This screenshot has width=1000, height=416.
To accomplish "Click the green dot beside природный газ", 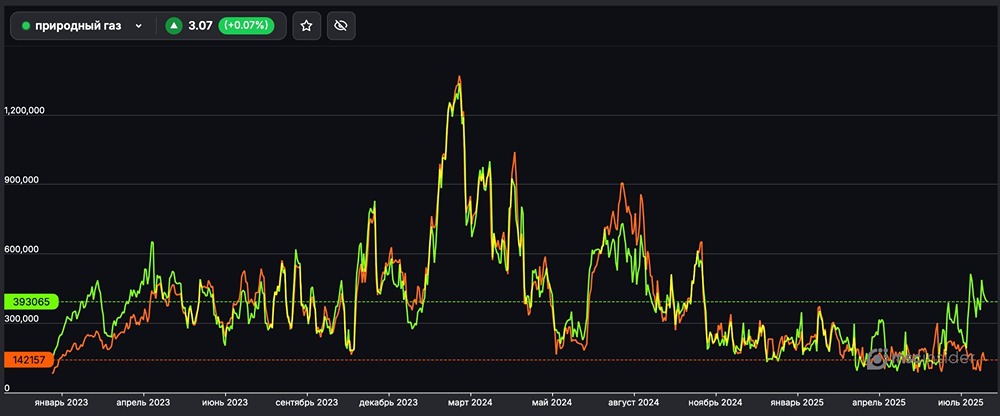I will (26, 26).
